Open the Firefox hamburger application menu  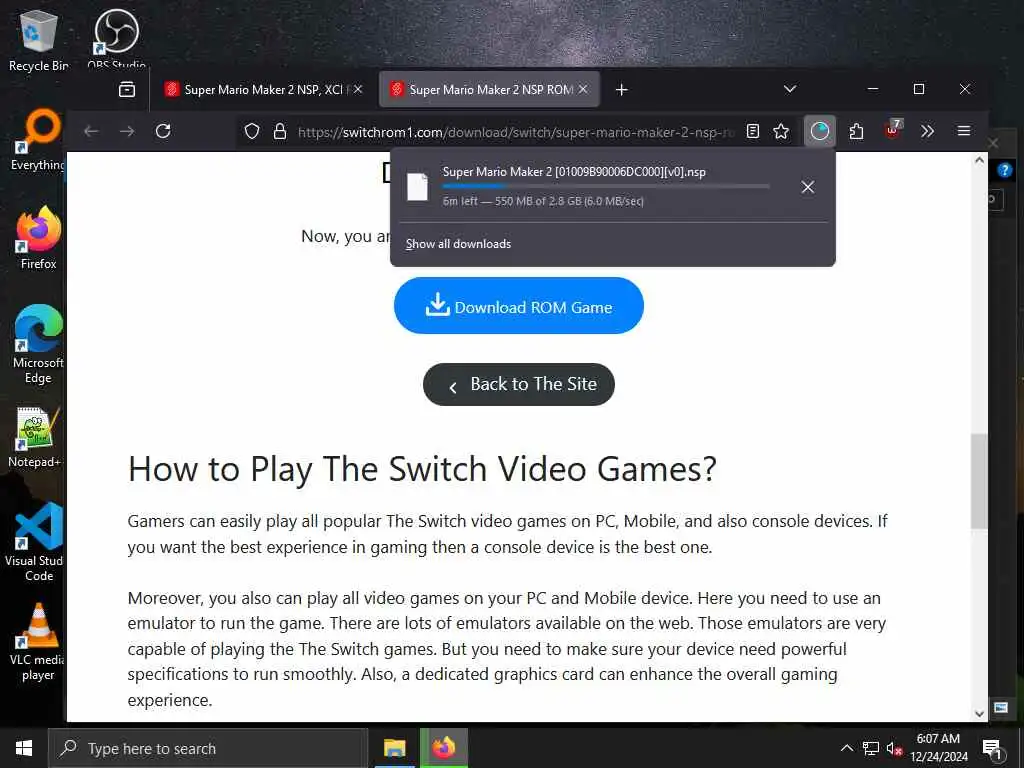pyautogui.click(x=963, y=131)
